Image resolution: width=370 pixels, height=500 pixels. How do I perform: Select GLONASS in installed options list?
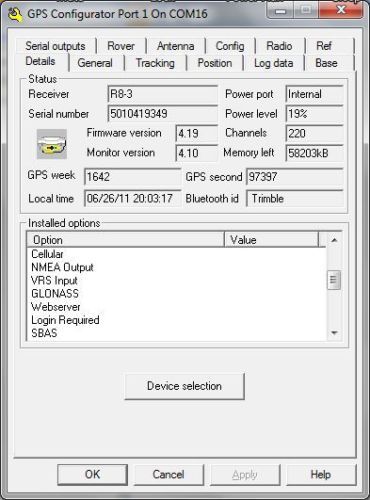click(55, 293)
